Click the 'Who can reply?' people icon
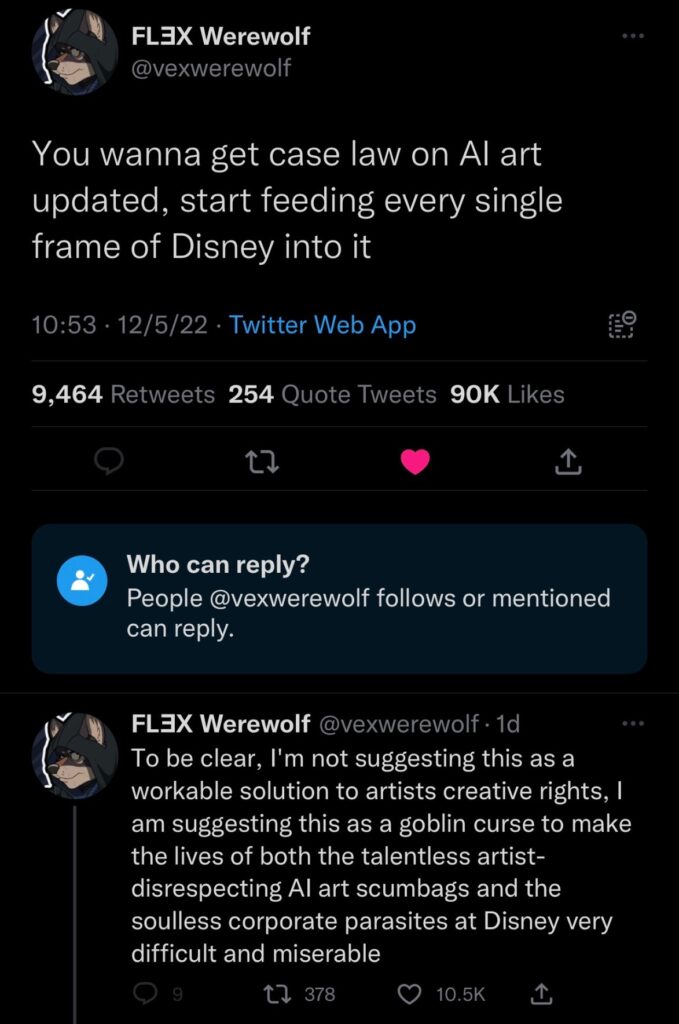This screenshot has height=1024, width=679. click(x=82, y=581)
